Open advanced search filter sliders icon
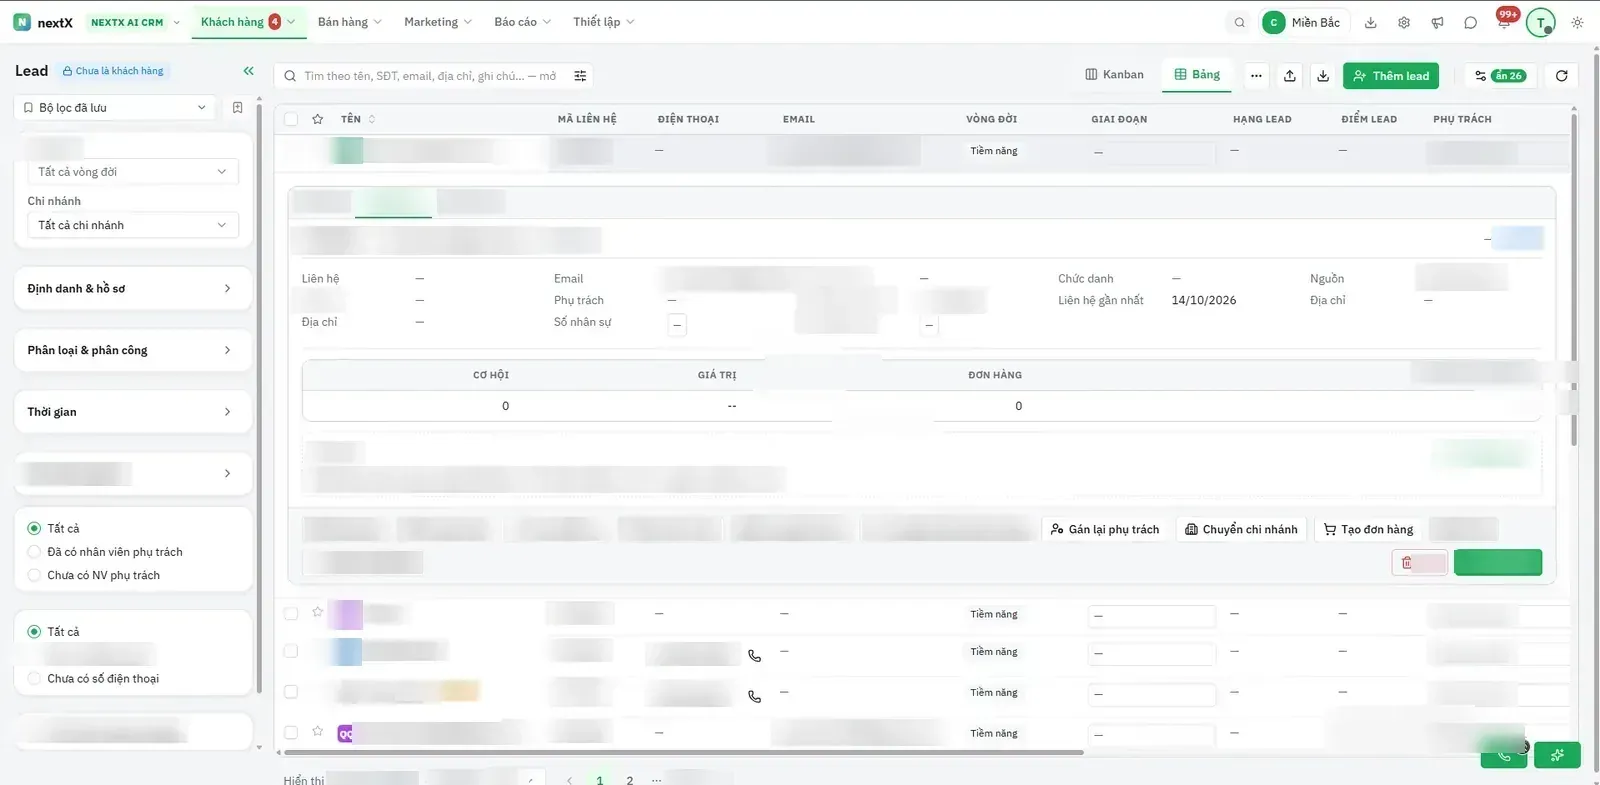This screenshot has height=785, width=1600. [580, 76]
